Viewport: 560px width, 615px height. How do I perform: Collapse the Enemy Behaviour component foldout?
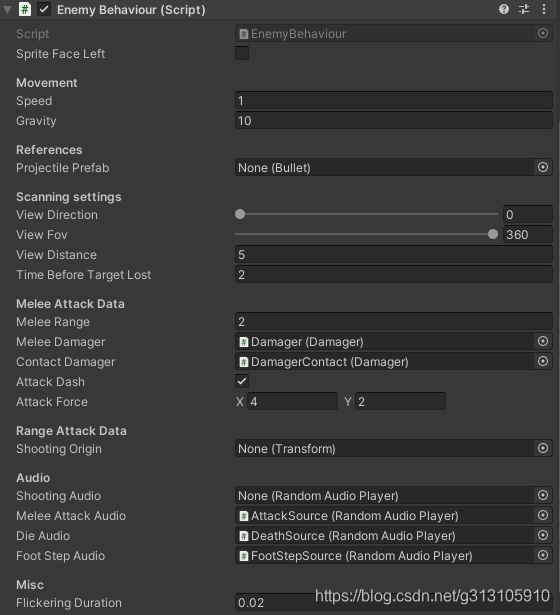pyautogui.click(x=7, y=9)
